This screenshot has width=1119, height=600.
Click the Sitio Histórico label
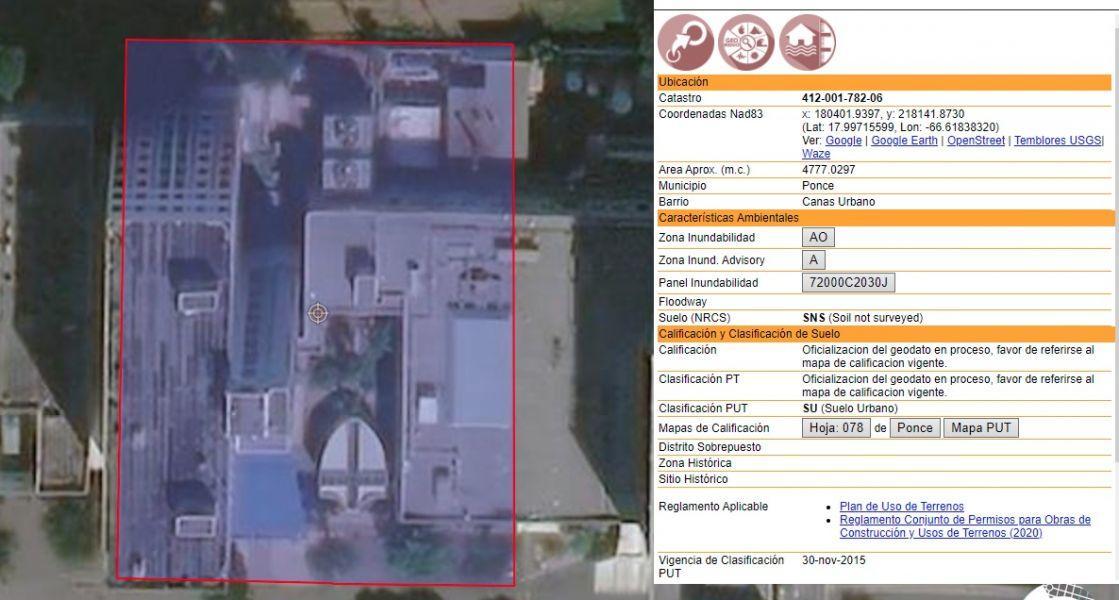tap(693, 479)
